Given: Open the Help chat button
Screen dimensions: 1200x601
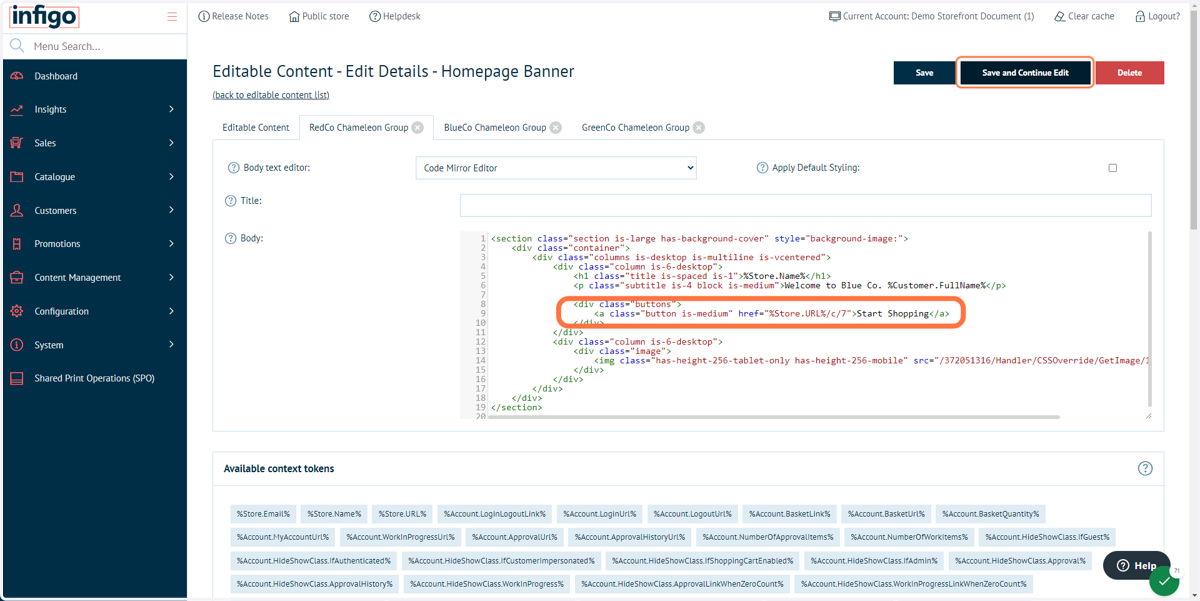Looking at the screenshot, I should point(1137,565).
